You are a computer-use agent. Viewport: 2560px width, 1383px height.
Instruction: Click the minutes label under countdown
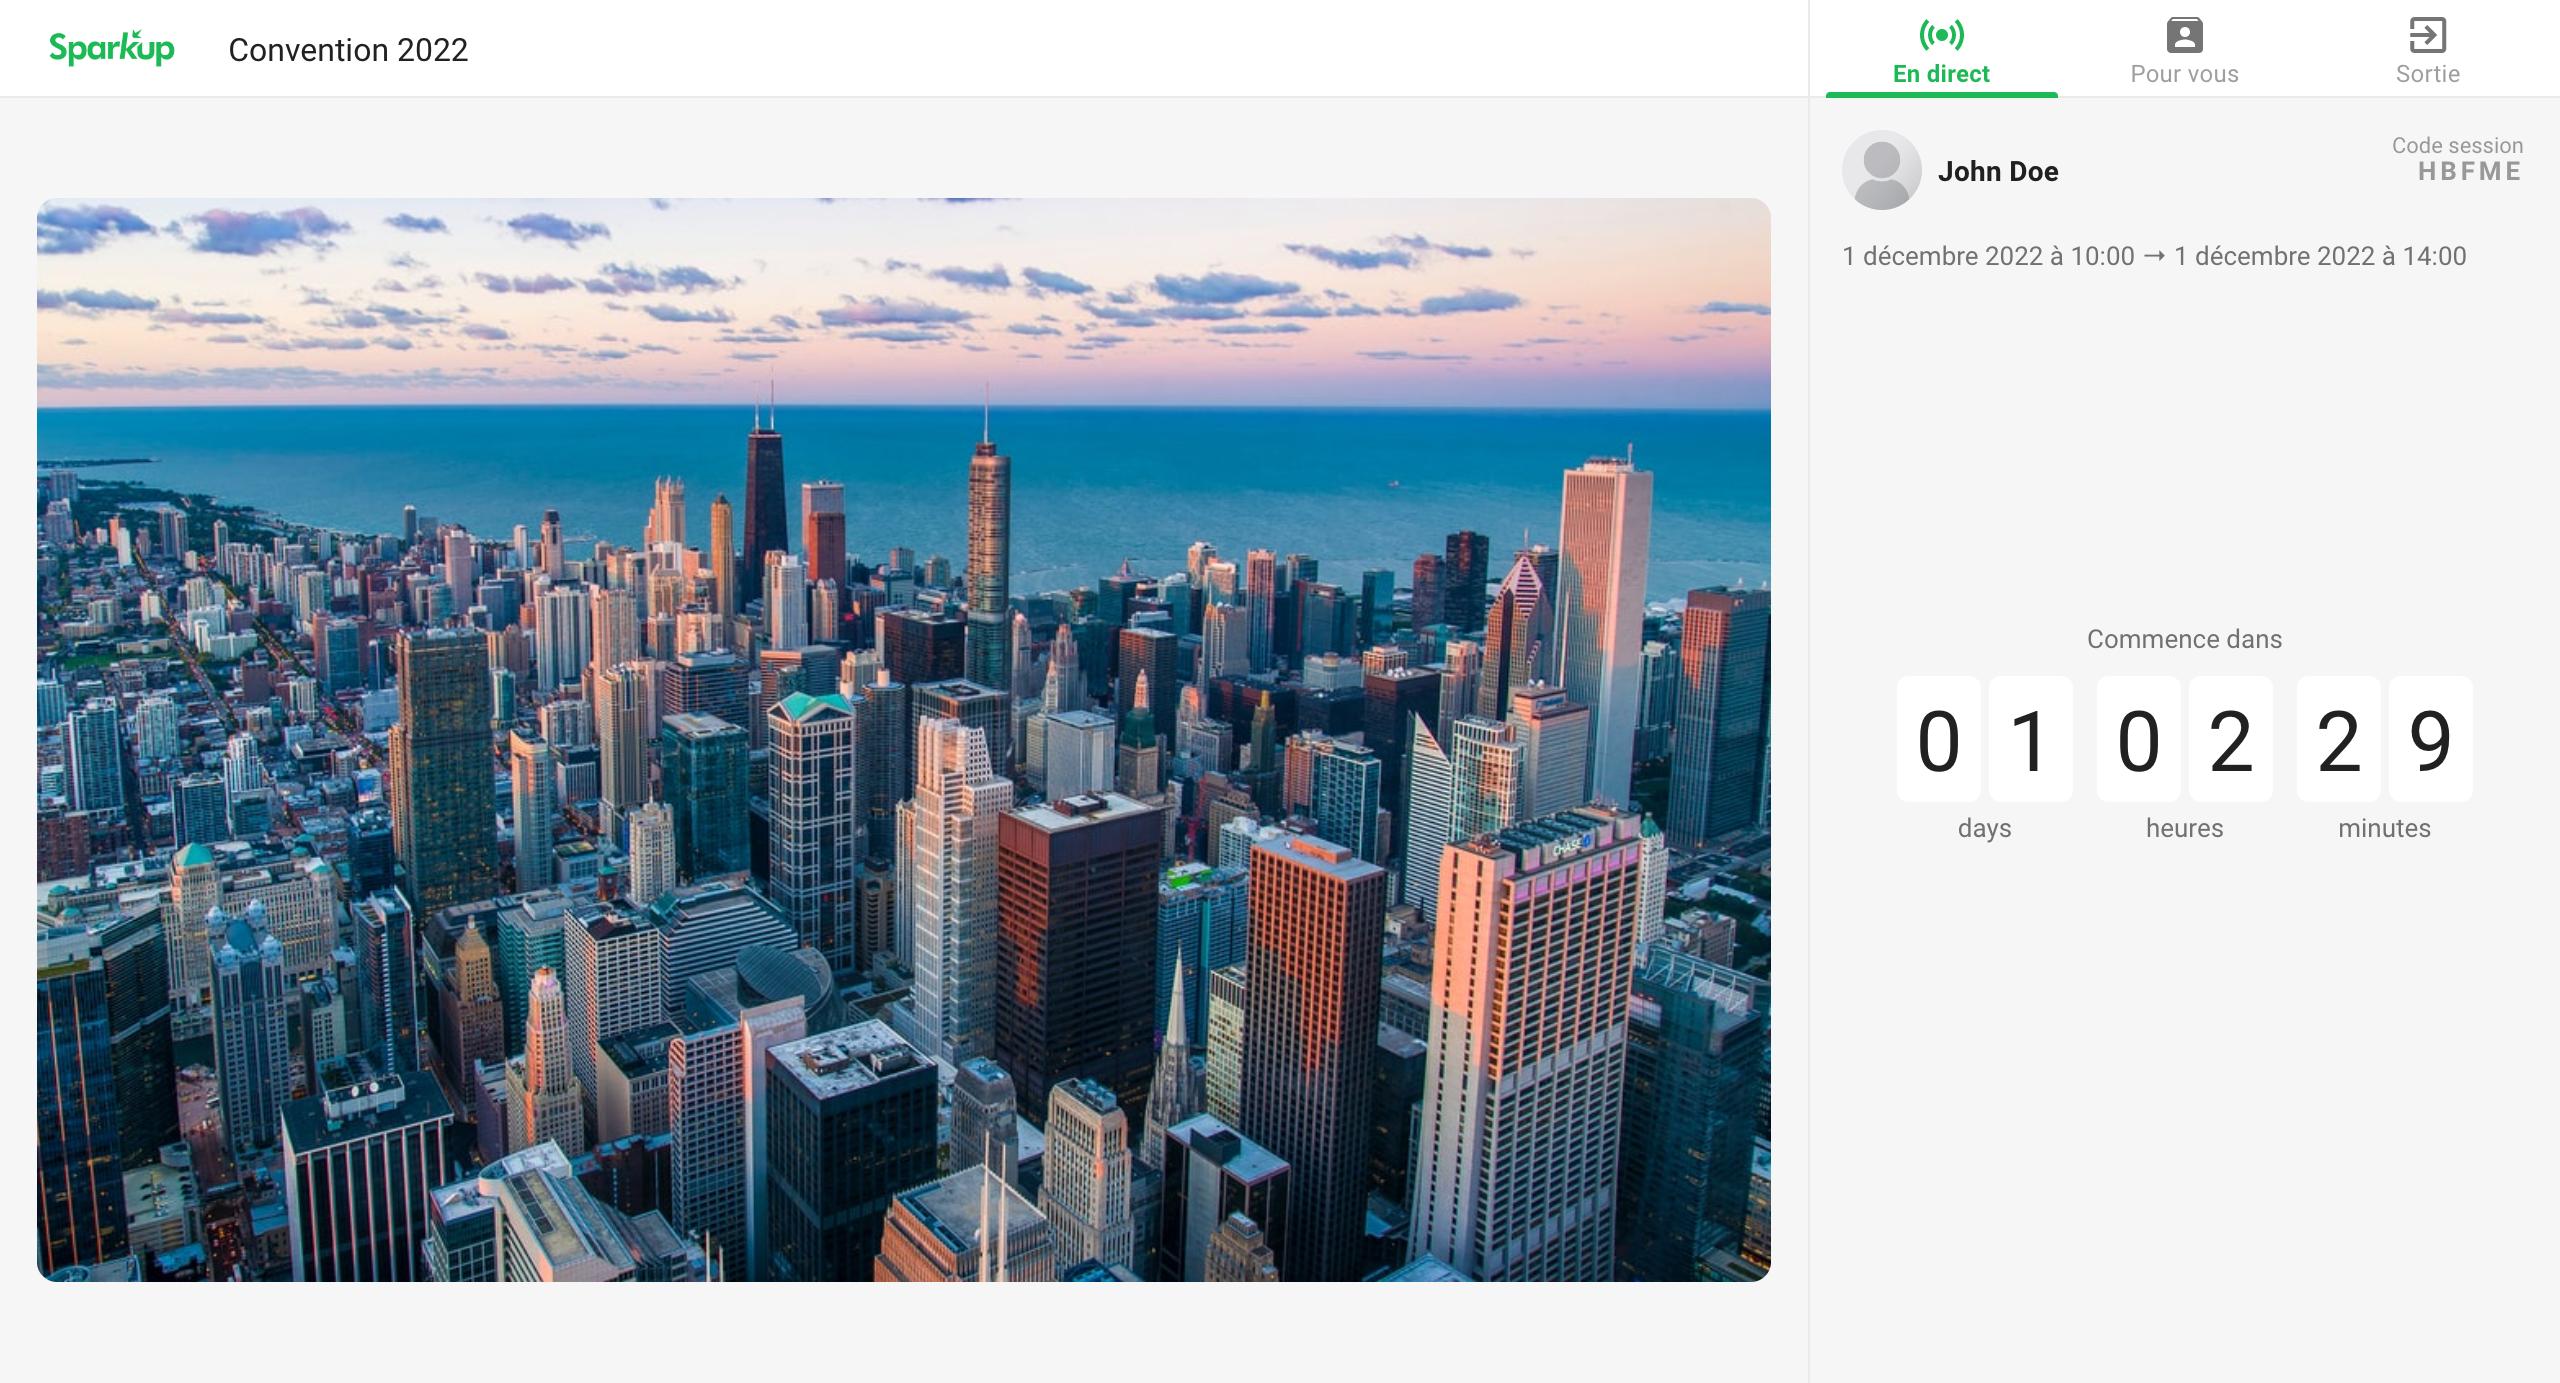(x=2384, y=828)
